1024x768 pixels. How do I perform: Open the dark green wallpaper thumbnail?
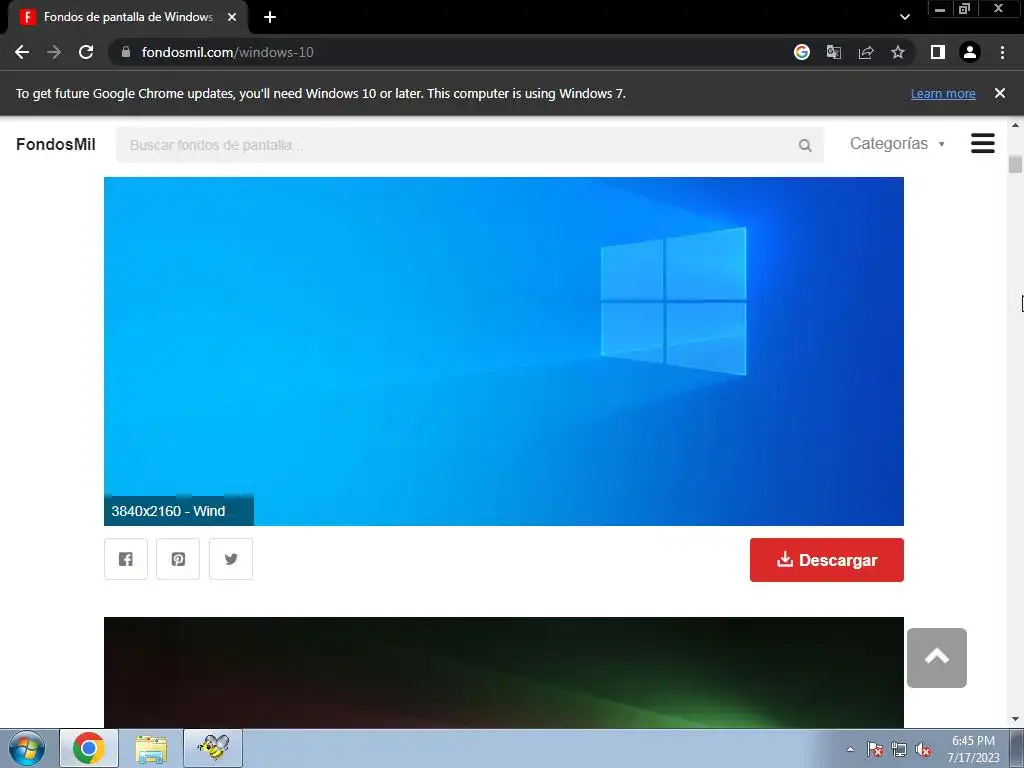pos(504,673)
